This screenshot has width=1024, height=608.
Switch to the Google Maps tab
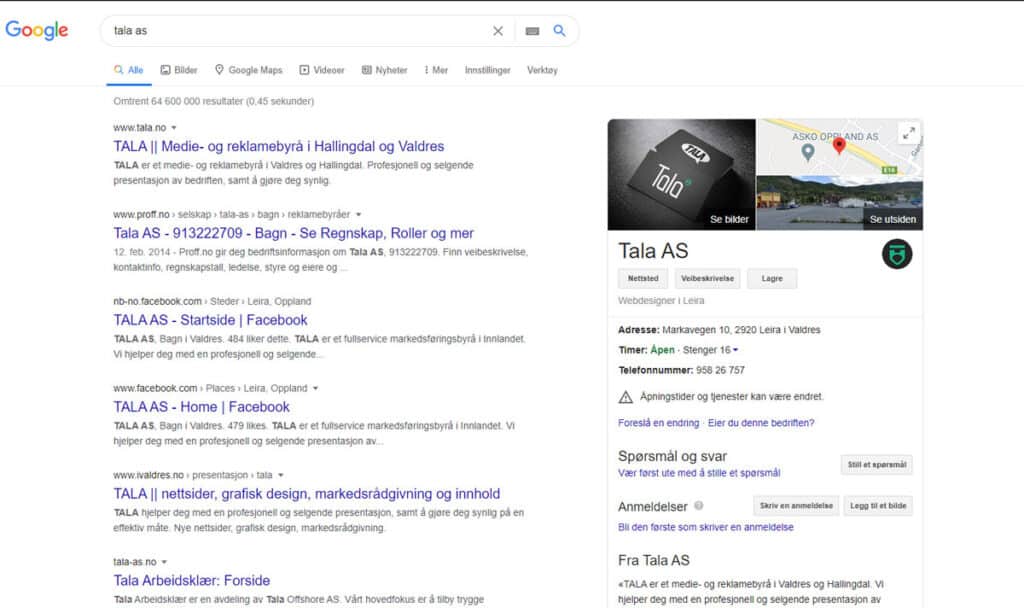point(248,70)
